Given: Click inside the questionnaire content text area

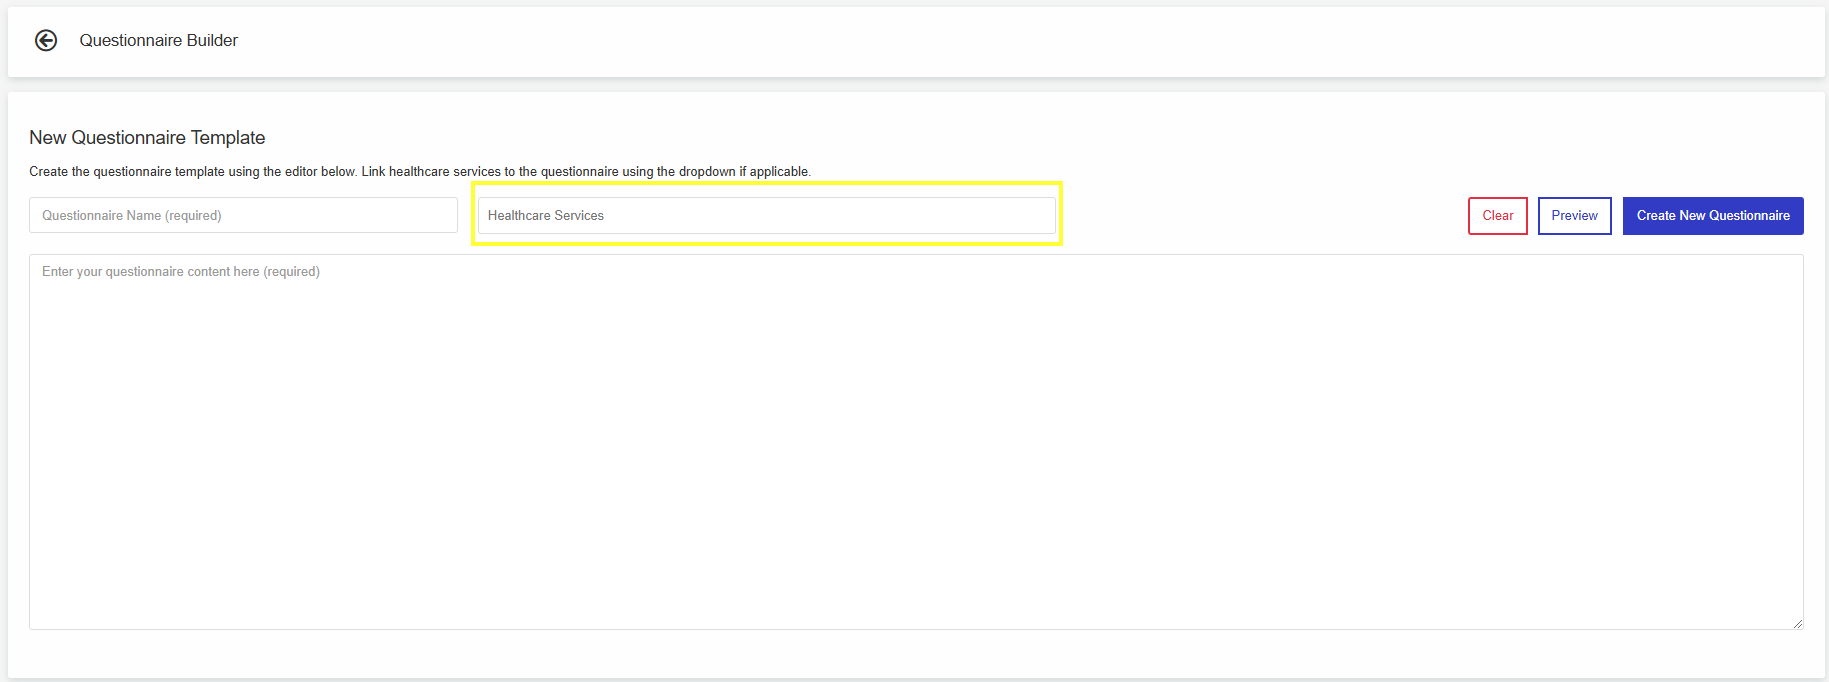Looking at the screenshot, I should tap(916, 442).
